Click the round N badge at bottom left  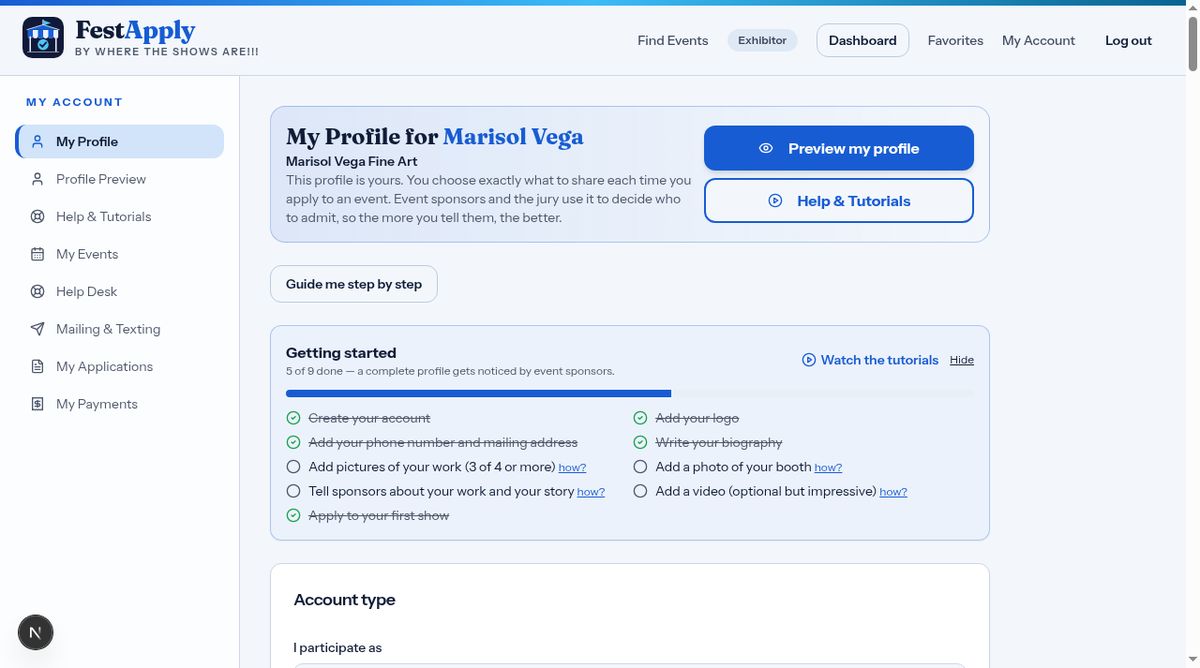[36, 632]
